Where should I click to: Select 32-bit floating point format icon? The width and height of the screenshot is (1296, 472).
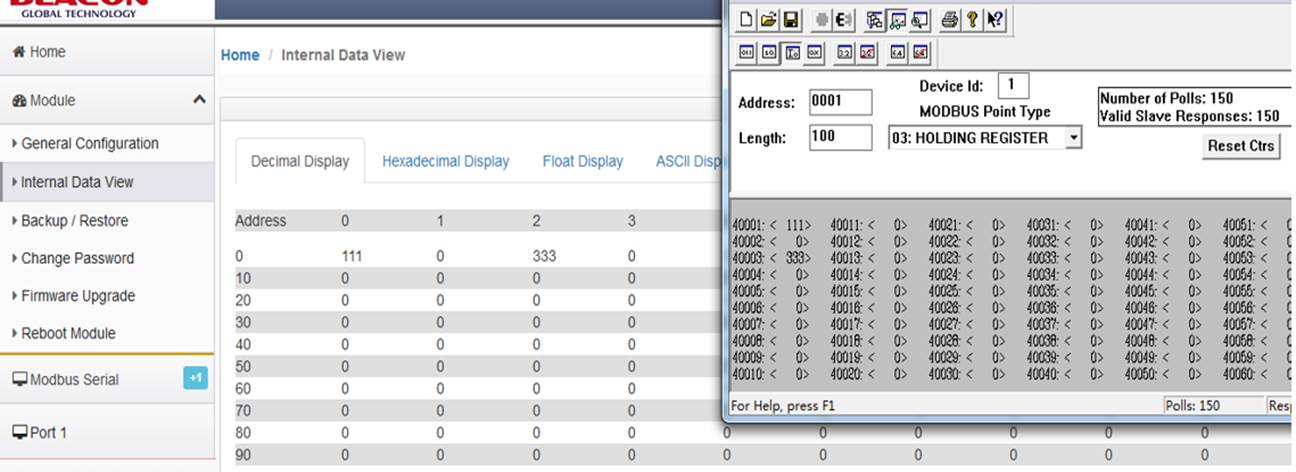pos(845,53)
